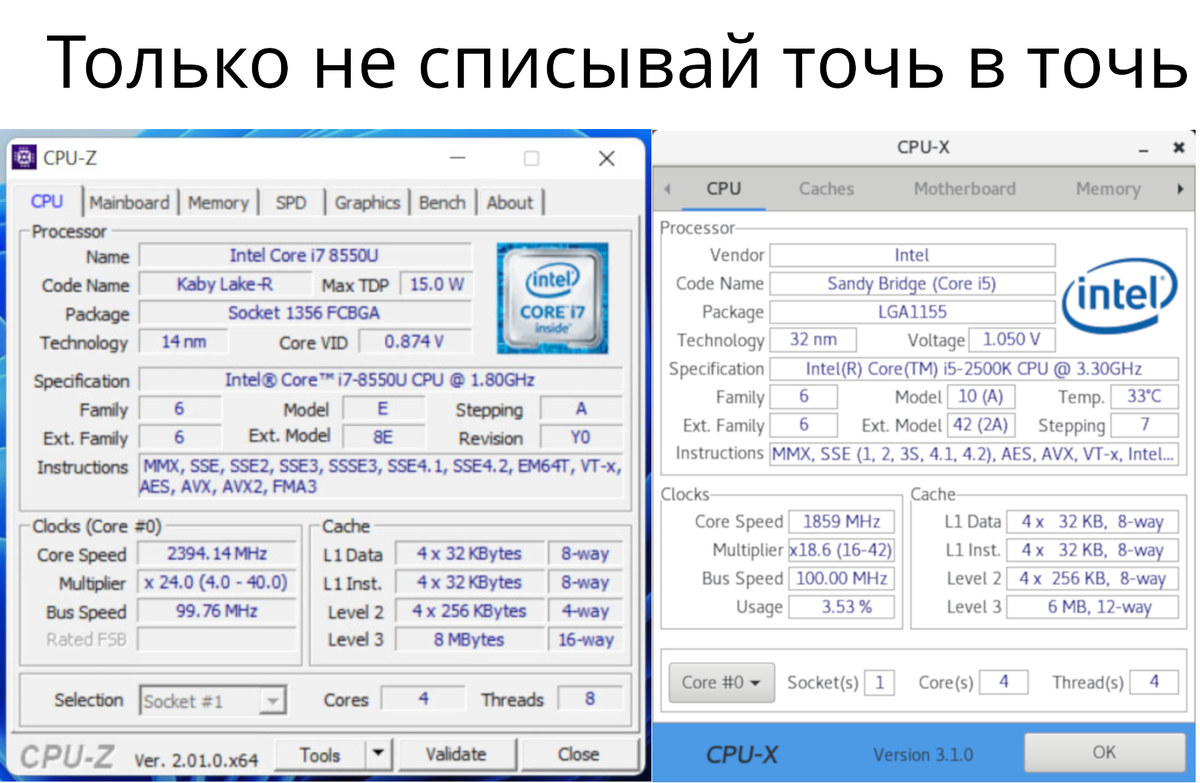Click the Revision Y0 value

click(581, 438)
